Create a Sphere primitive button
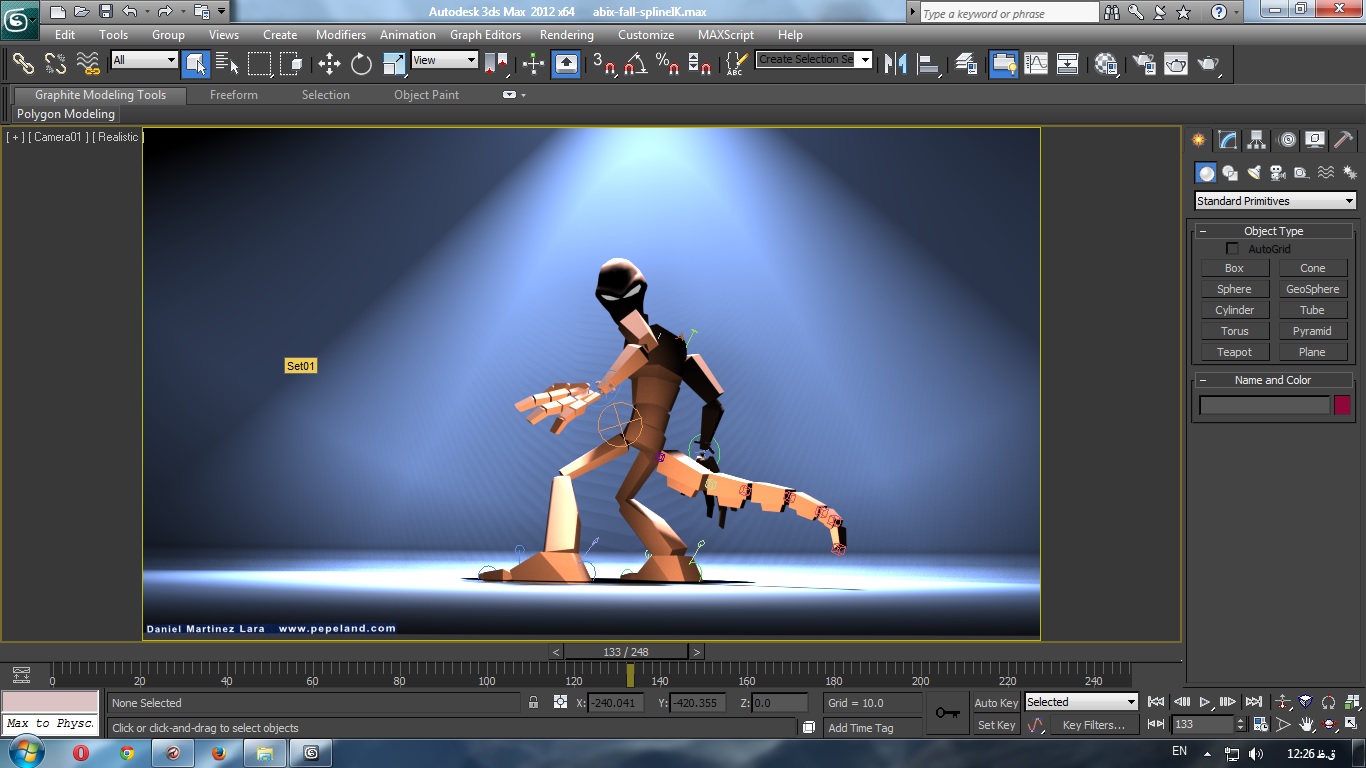This screenshot has width=1366, height=768. click(x=1234, y=289)
